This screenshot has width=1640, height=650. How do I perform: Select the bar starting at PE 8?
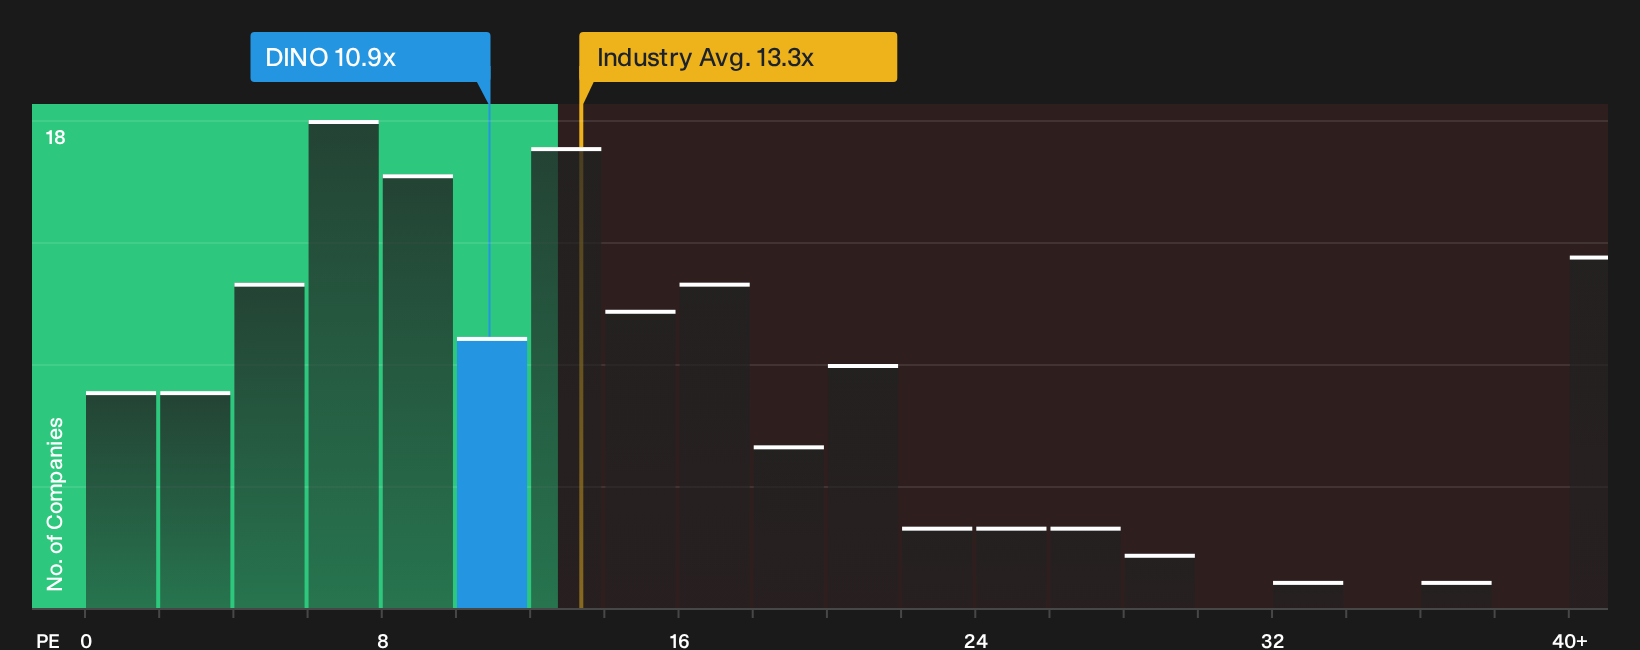(418, 391)
